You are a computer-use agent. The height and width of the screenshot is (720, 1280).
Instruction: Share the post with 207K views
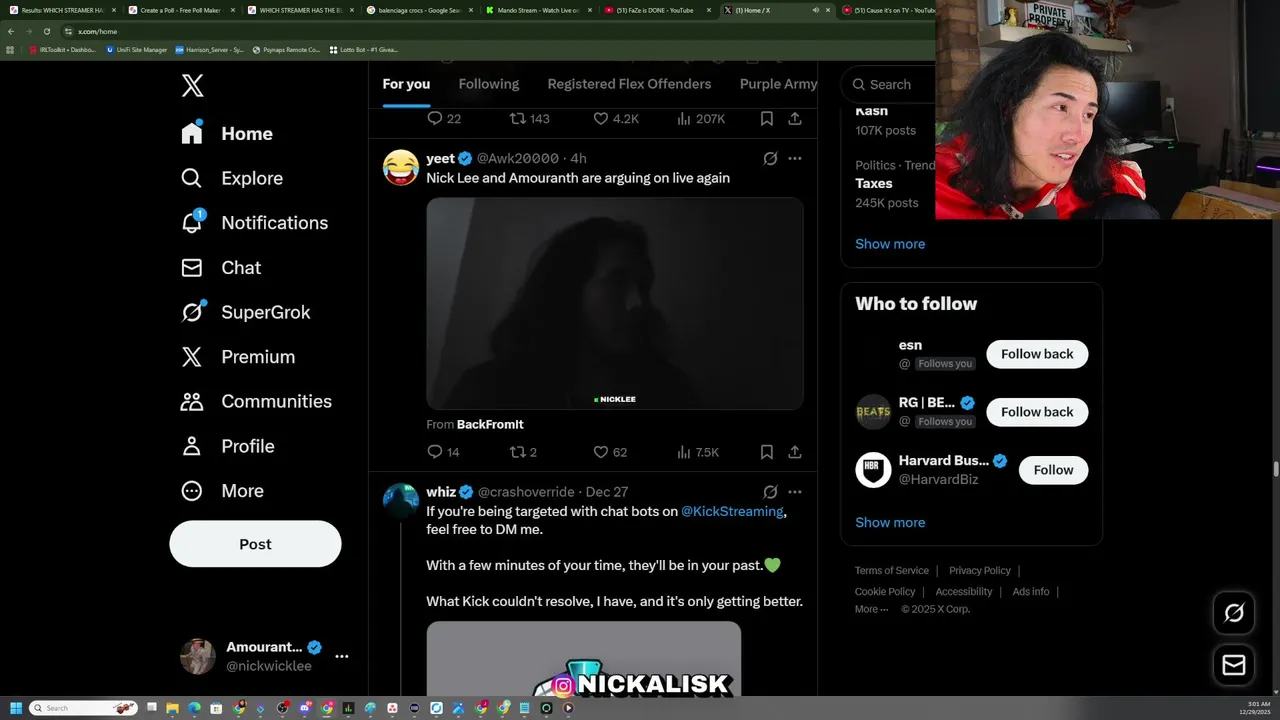coord(795,119)
